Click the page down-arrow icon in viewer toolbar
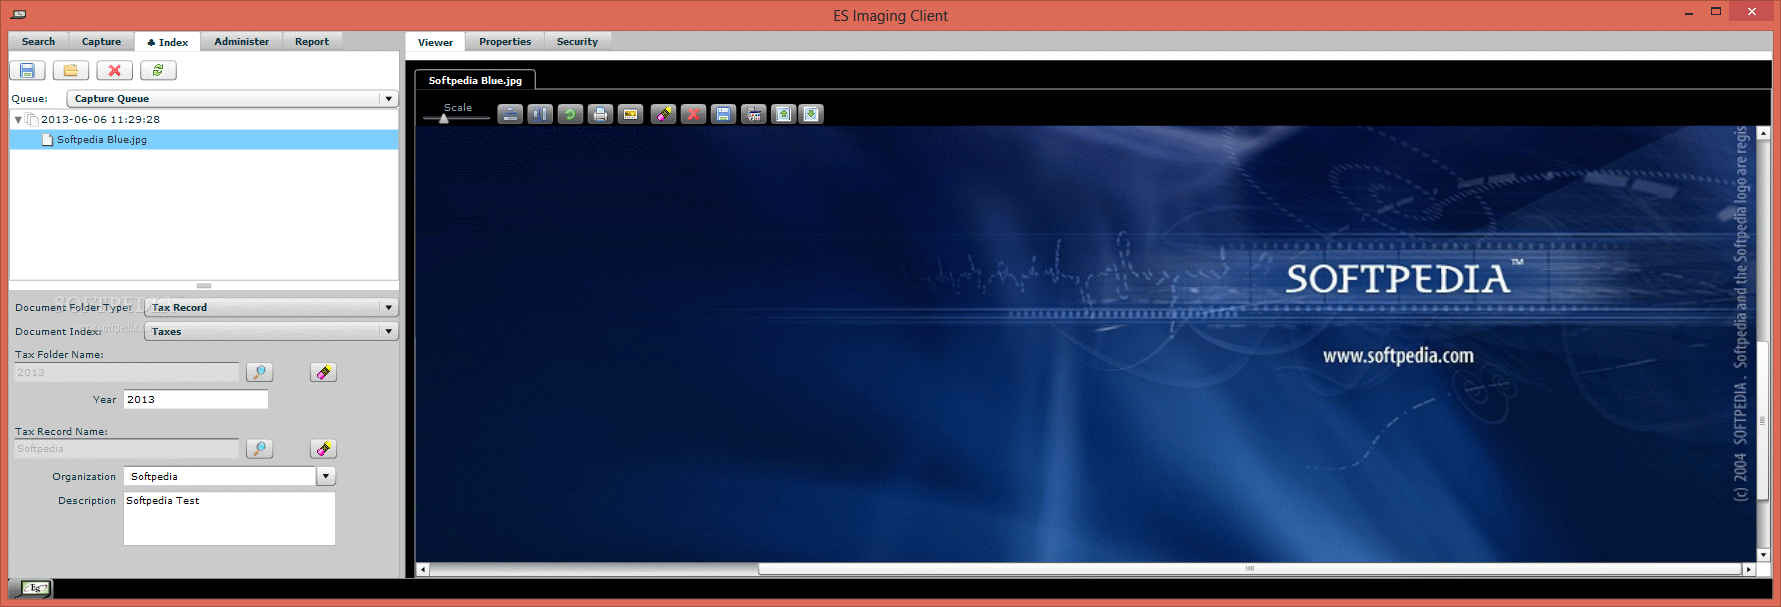Viewport: 1781px width, 607px height. point(811,114)
